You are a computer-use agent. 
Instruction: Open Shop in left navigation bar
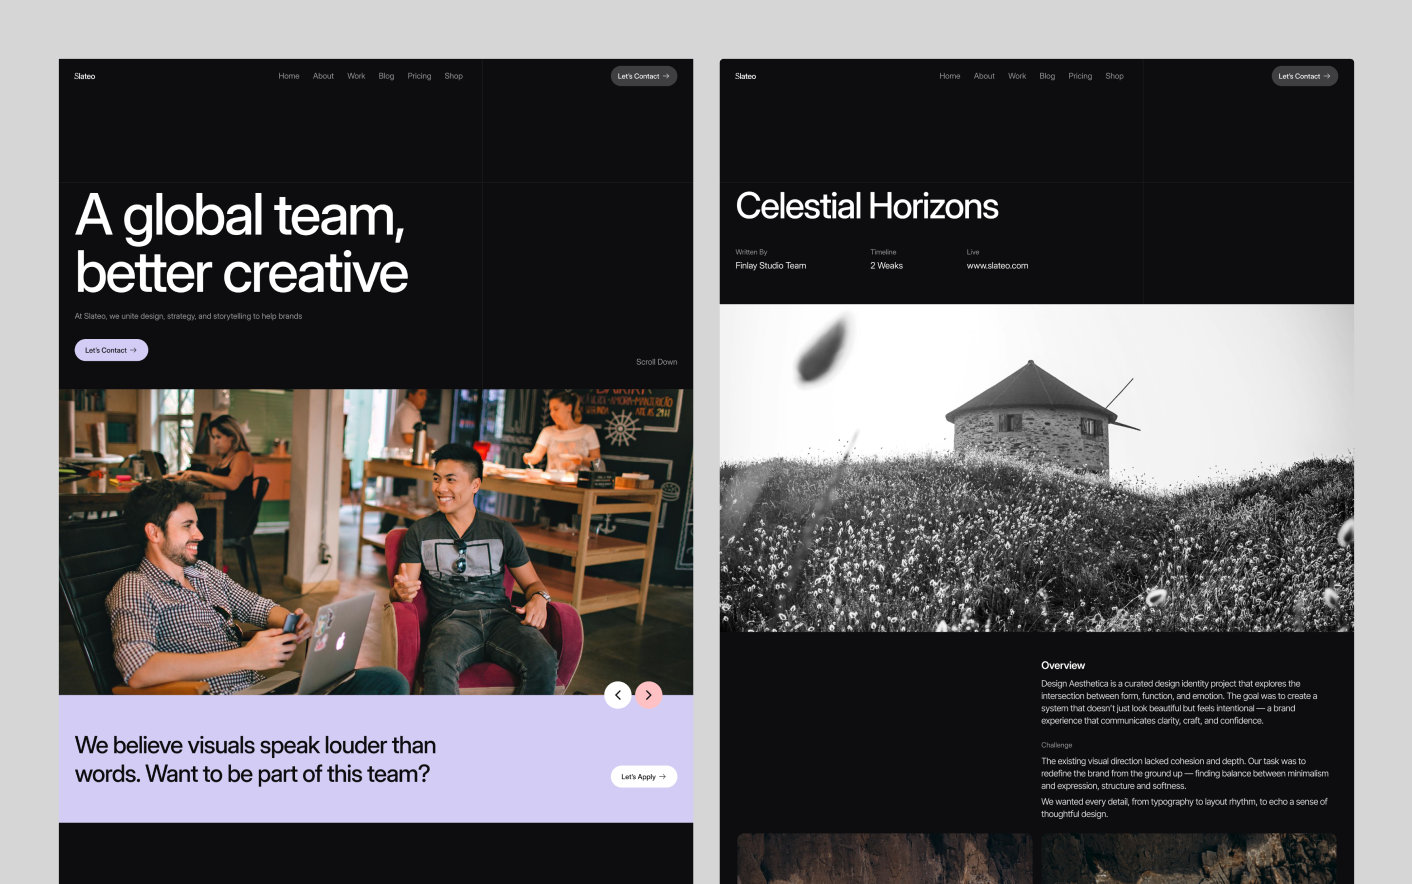coord(454,76)
